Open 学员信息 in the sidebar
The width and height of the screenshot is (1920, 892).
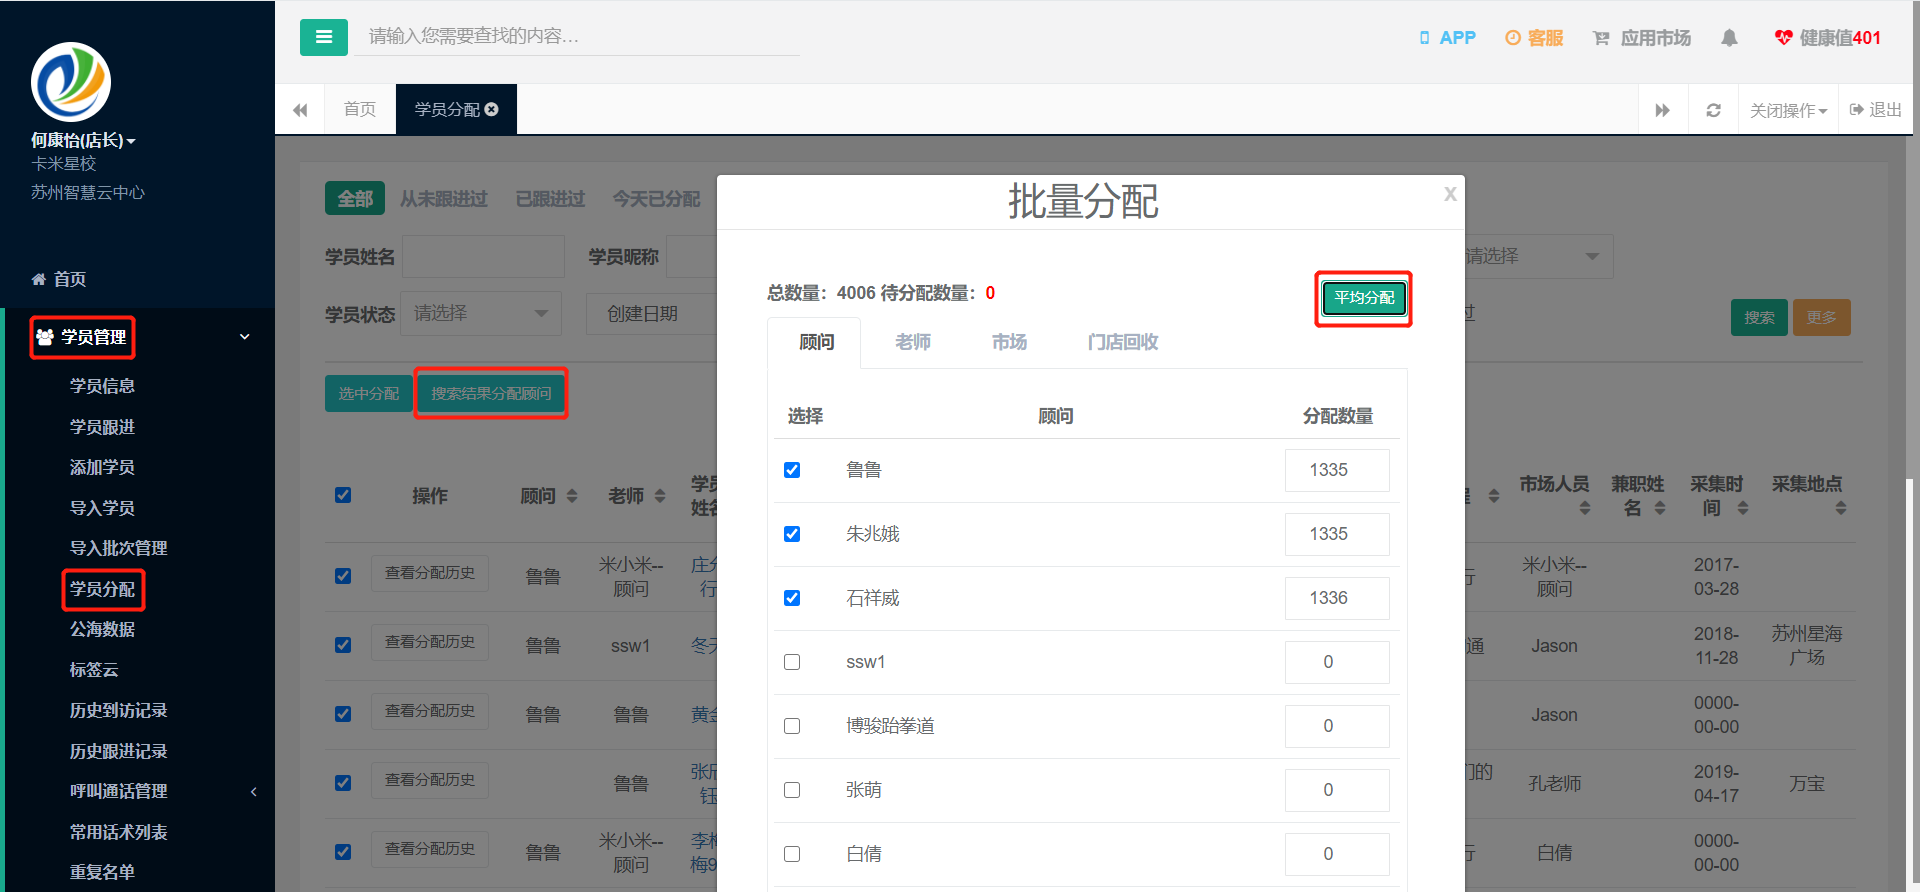tap(102, 386)
